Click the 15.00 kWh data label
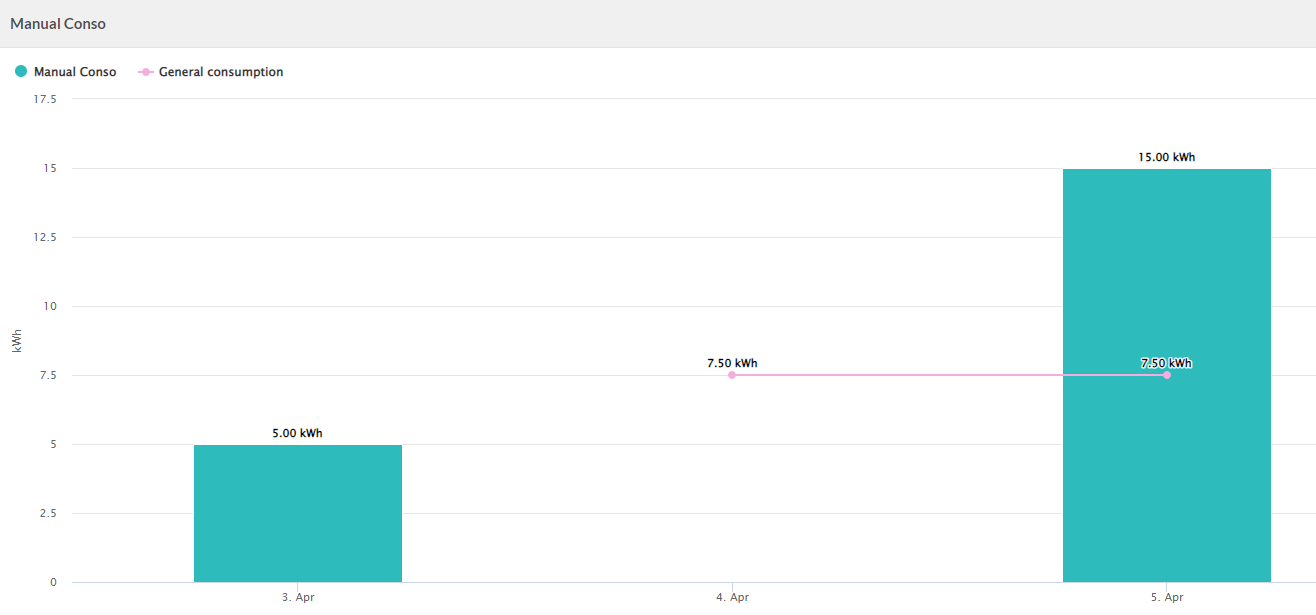The image size is (1316, 615). click(1166, 157)
